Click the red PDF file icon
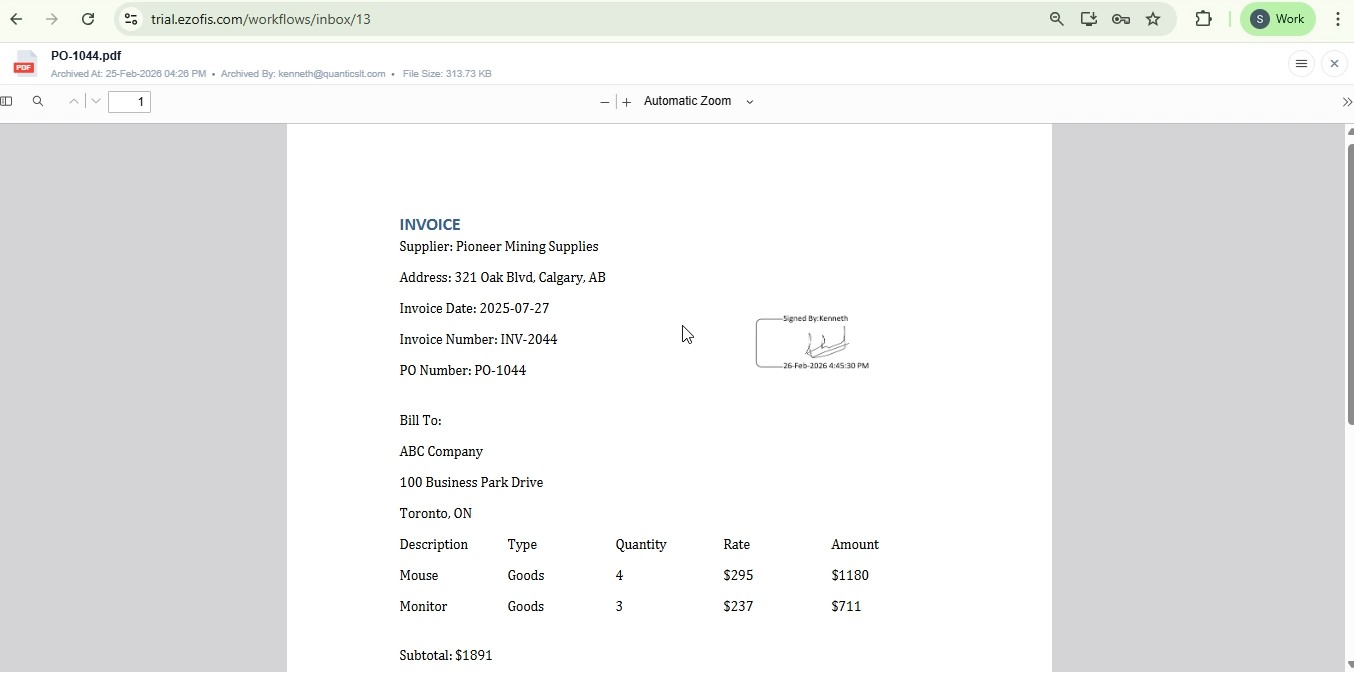The height and width of the screenshot is (676, 1354). (25, 65)
